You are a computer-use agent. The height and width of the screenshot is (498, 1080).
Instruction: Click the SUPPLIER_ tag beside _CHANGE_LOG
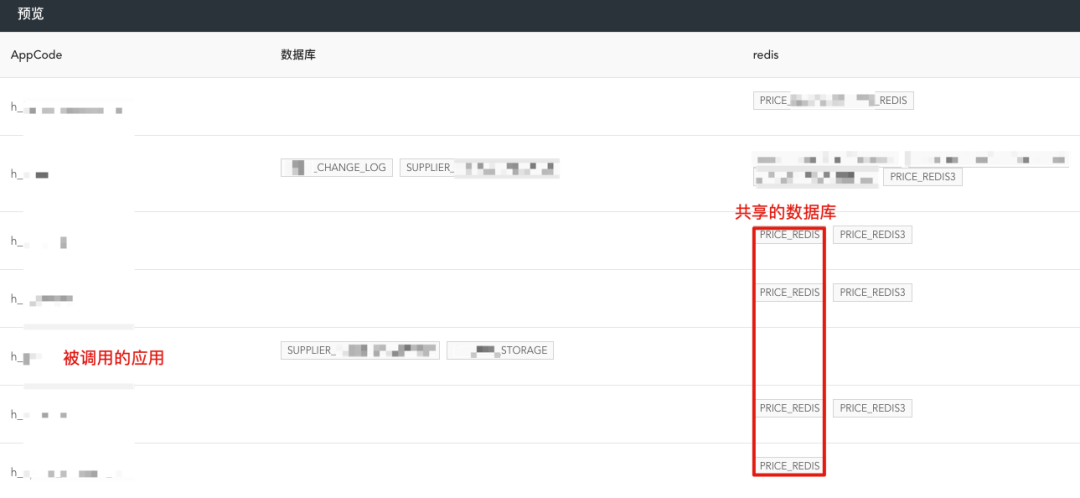tap(479, 167)
